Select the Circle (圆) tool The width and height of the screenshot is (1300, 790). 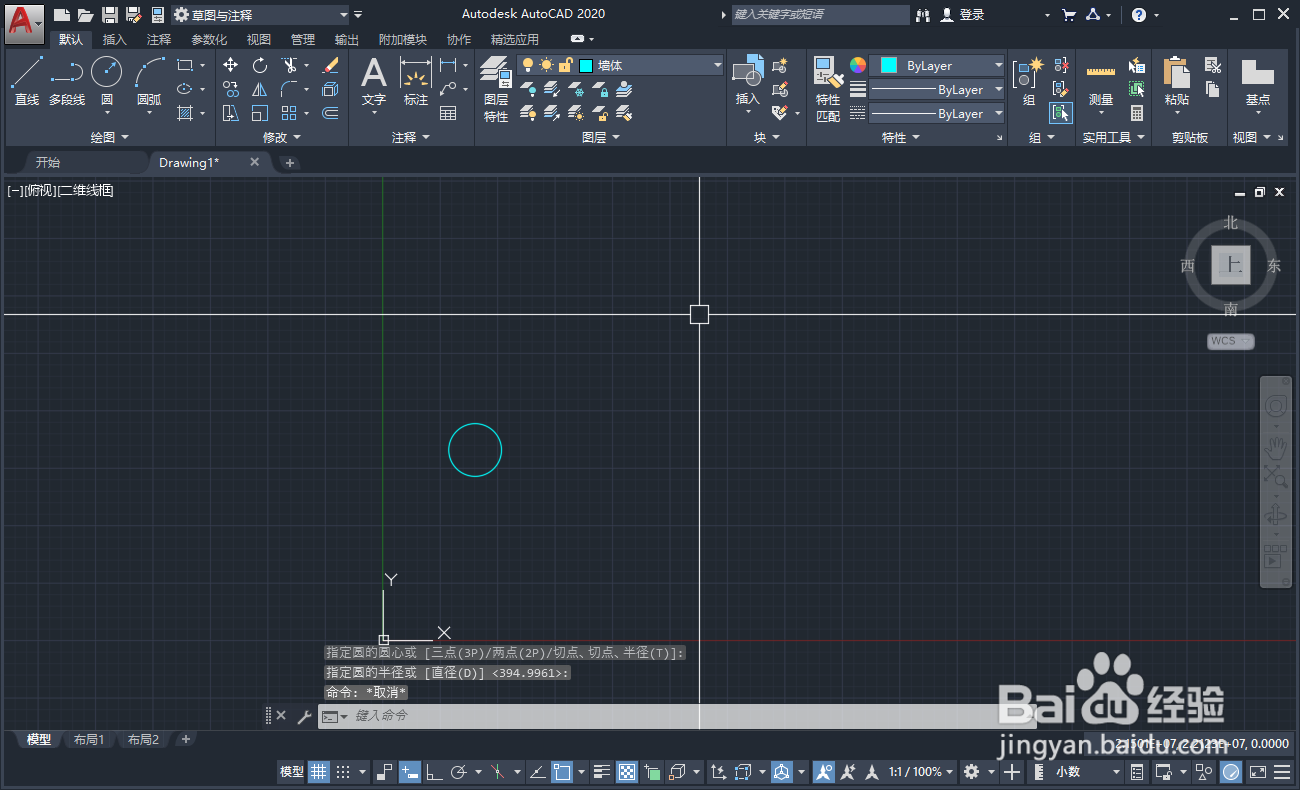click(x=107, y=80)
